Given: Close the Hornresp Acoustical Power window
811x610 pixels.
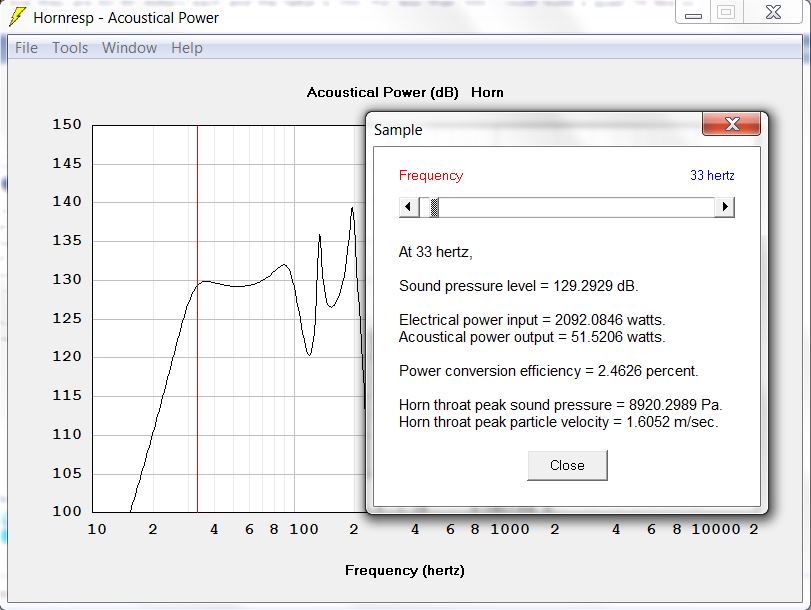Looking at the screenshot, I should click(773, 12).
